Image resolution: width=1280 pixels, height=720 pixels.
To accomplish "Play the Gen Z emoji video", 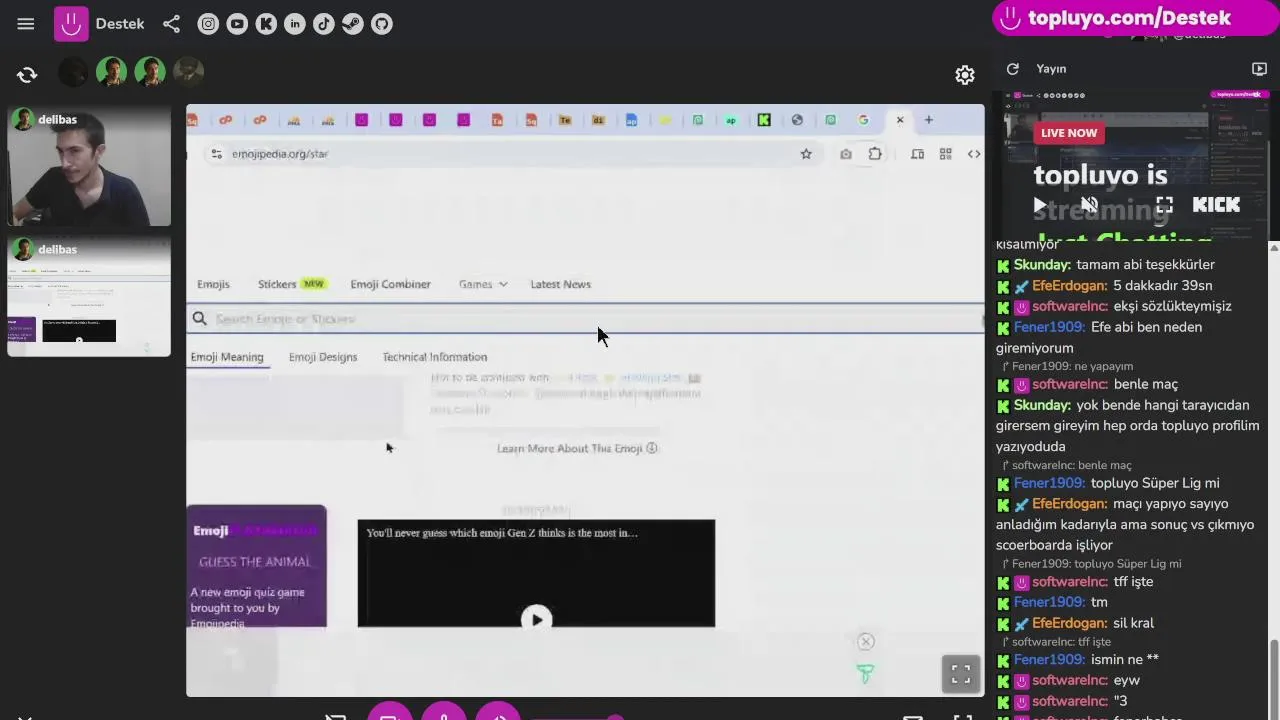I will [536, 619].
